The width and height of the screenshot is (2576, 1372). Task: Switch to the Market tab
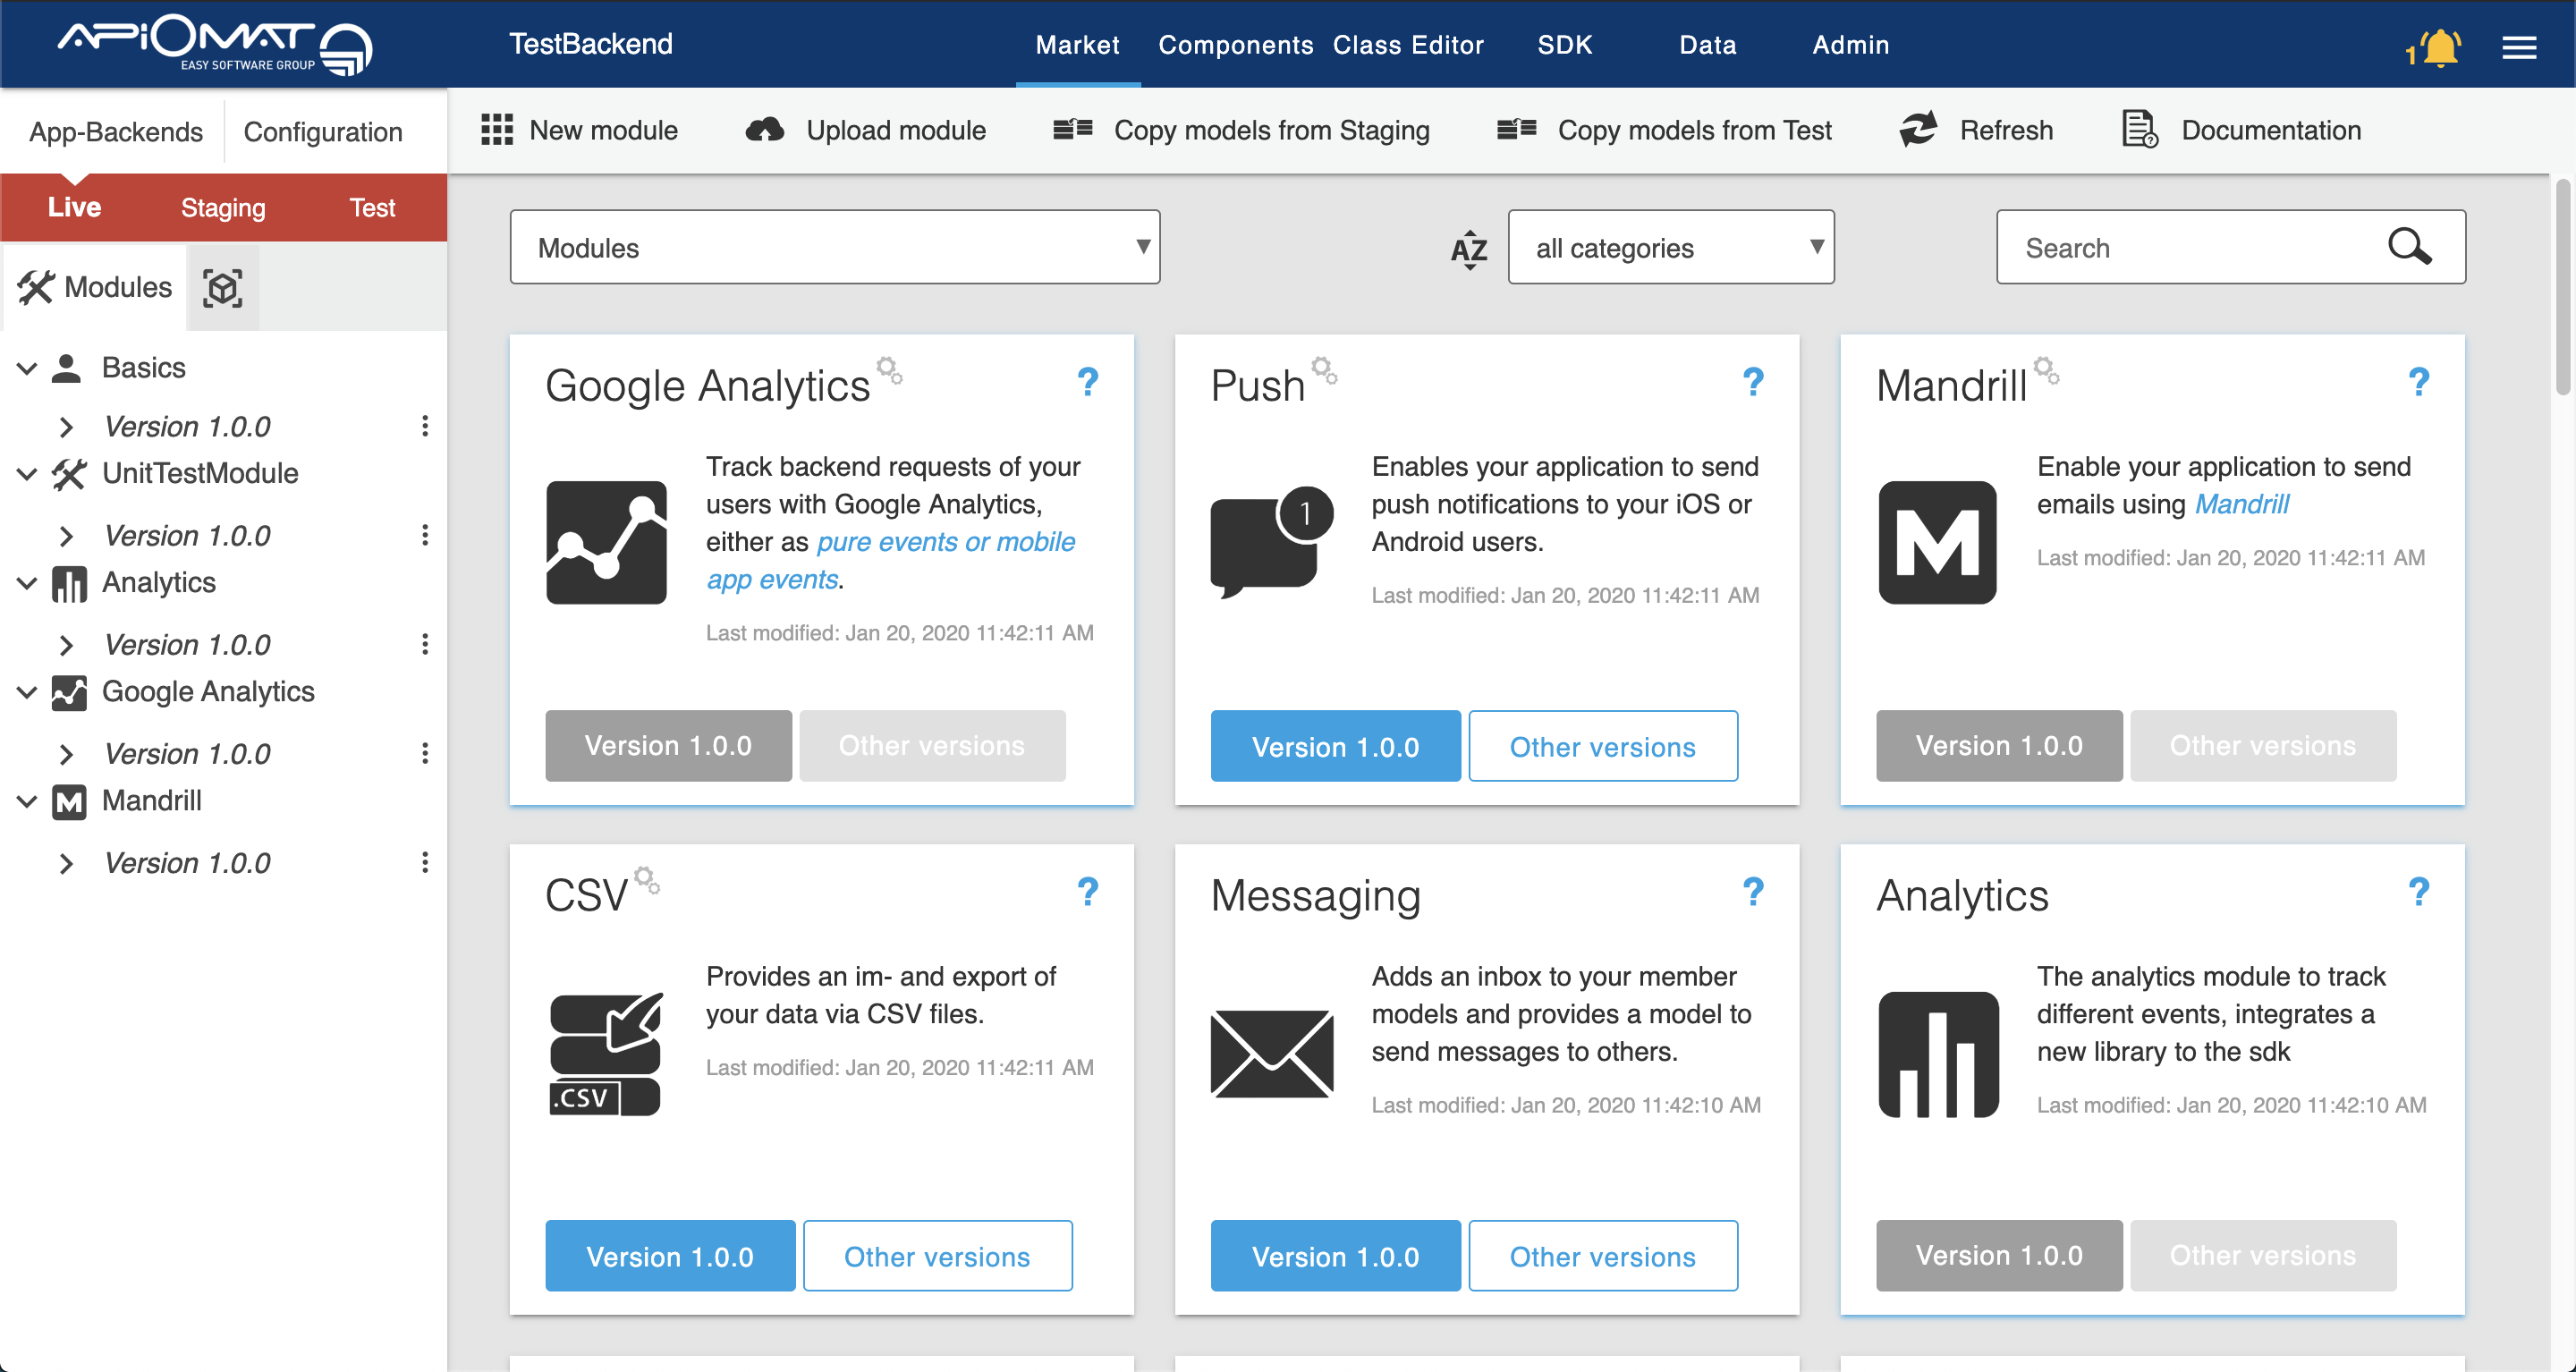pyautogui.click(x=1077, y=45)
